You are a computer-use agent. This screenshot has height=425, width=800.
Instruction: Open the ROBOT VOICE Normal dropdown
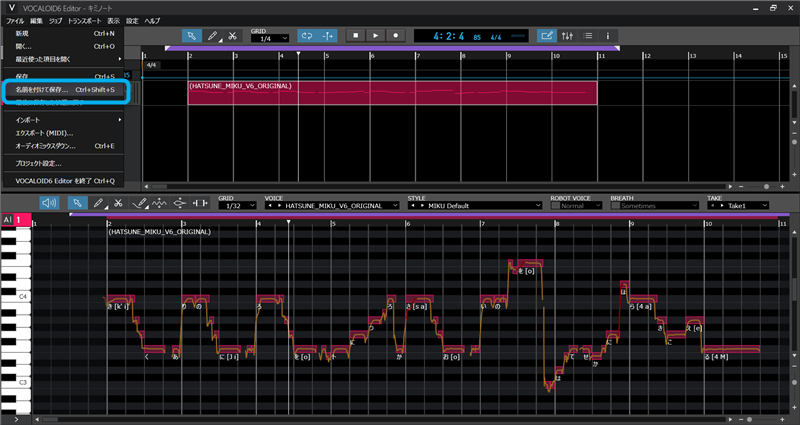pos(581,206)
